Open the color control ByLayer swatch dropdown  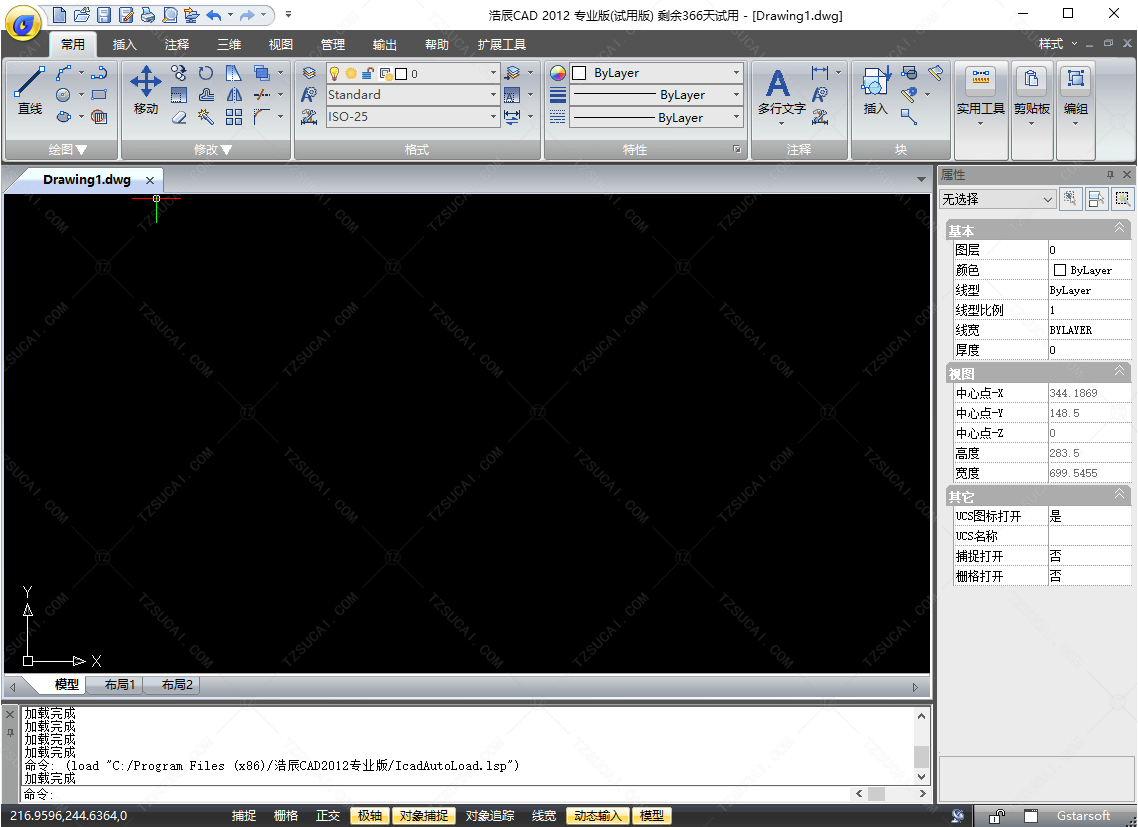(x=656, y=73)
